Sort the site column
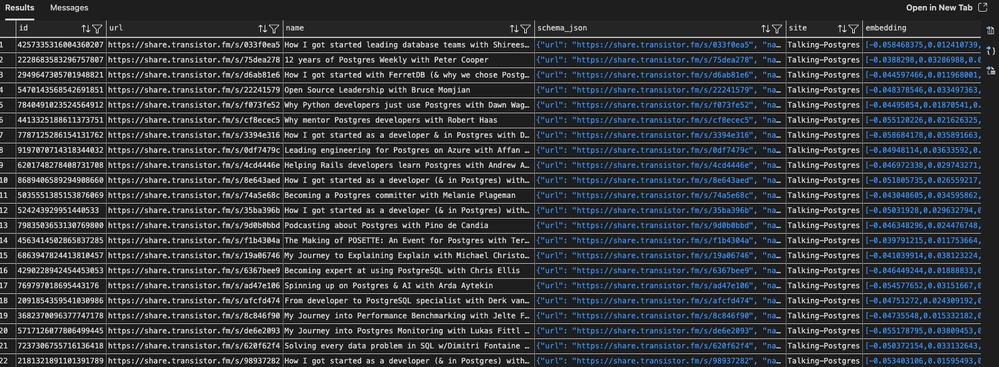 coord(842,29)
